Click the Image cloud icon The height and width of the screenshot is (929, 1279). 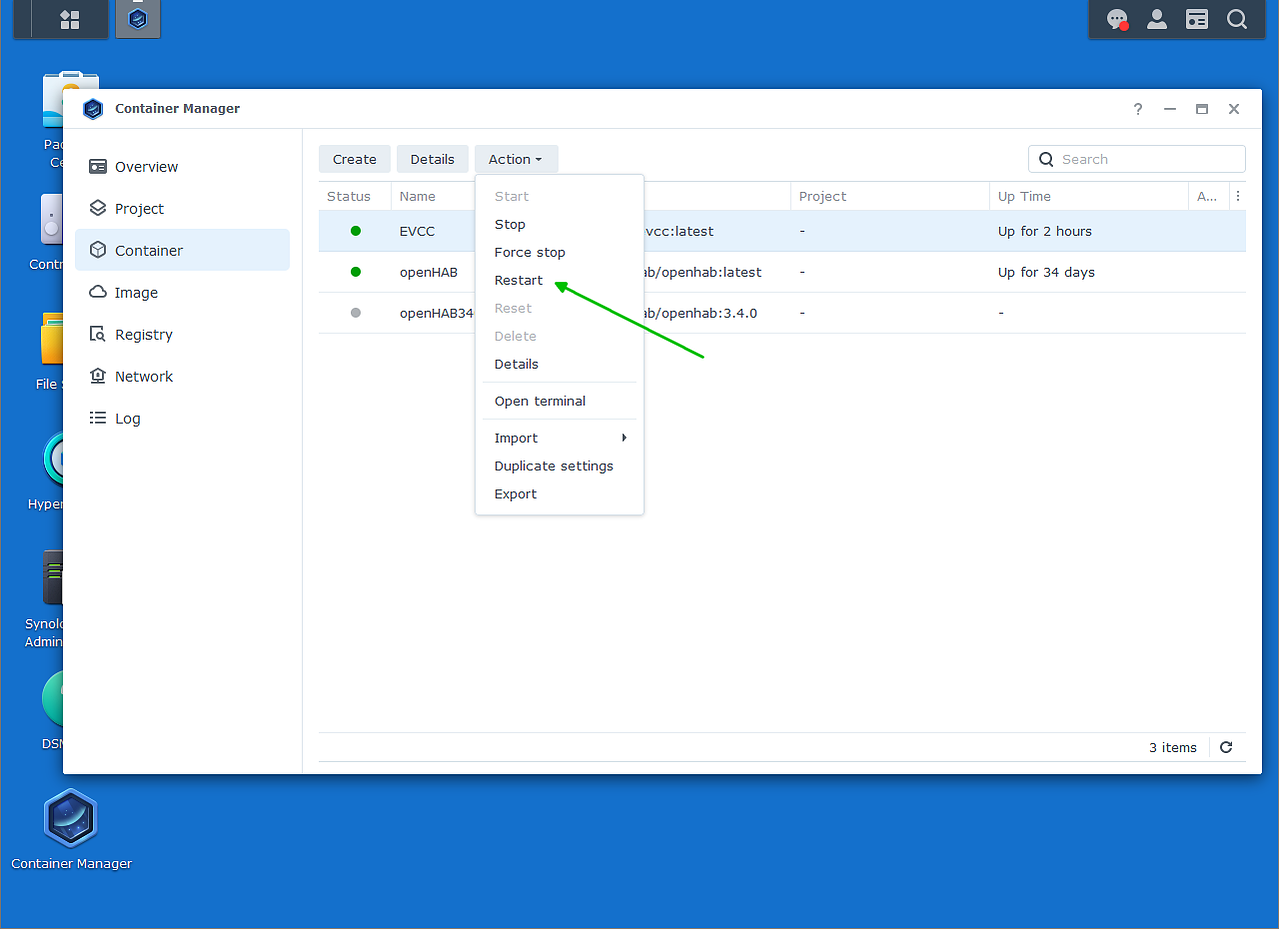coord(98,292)
